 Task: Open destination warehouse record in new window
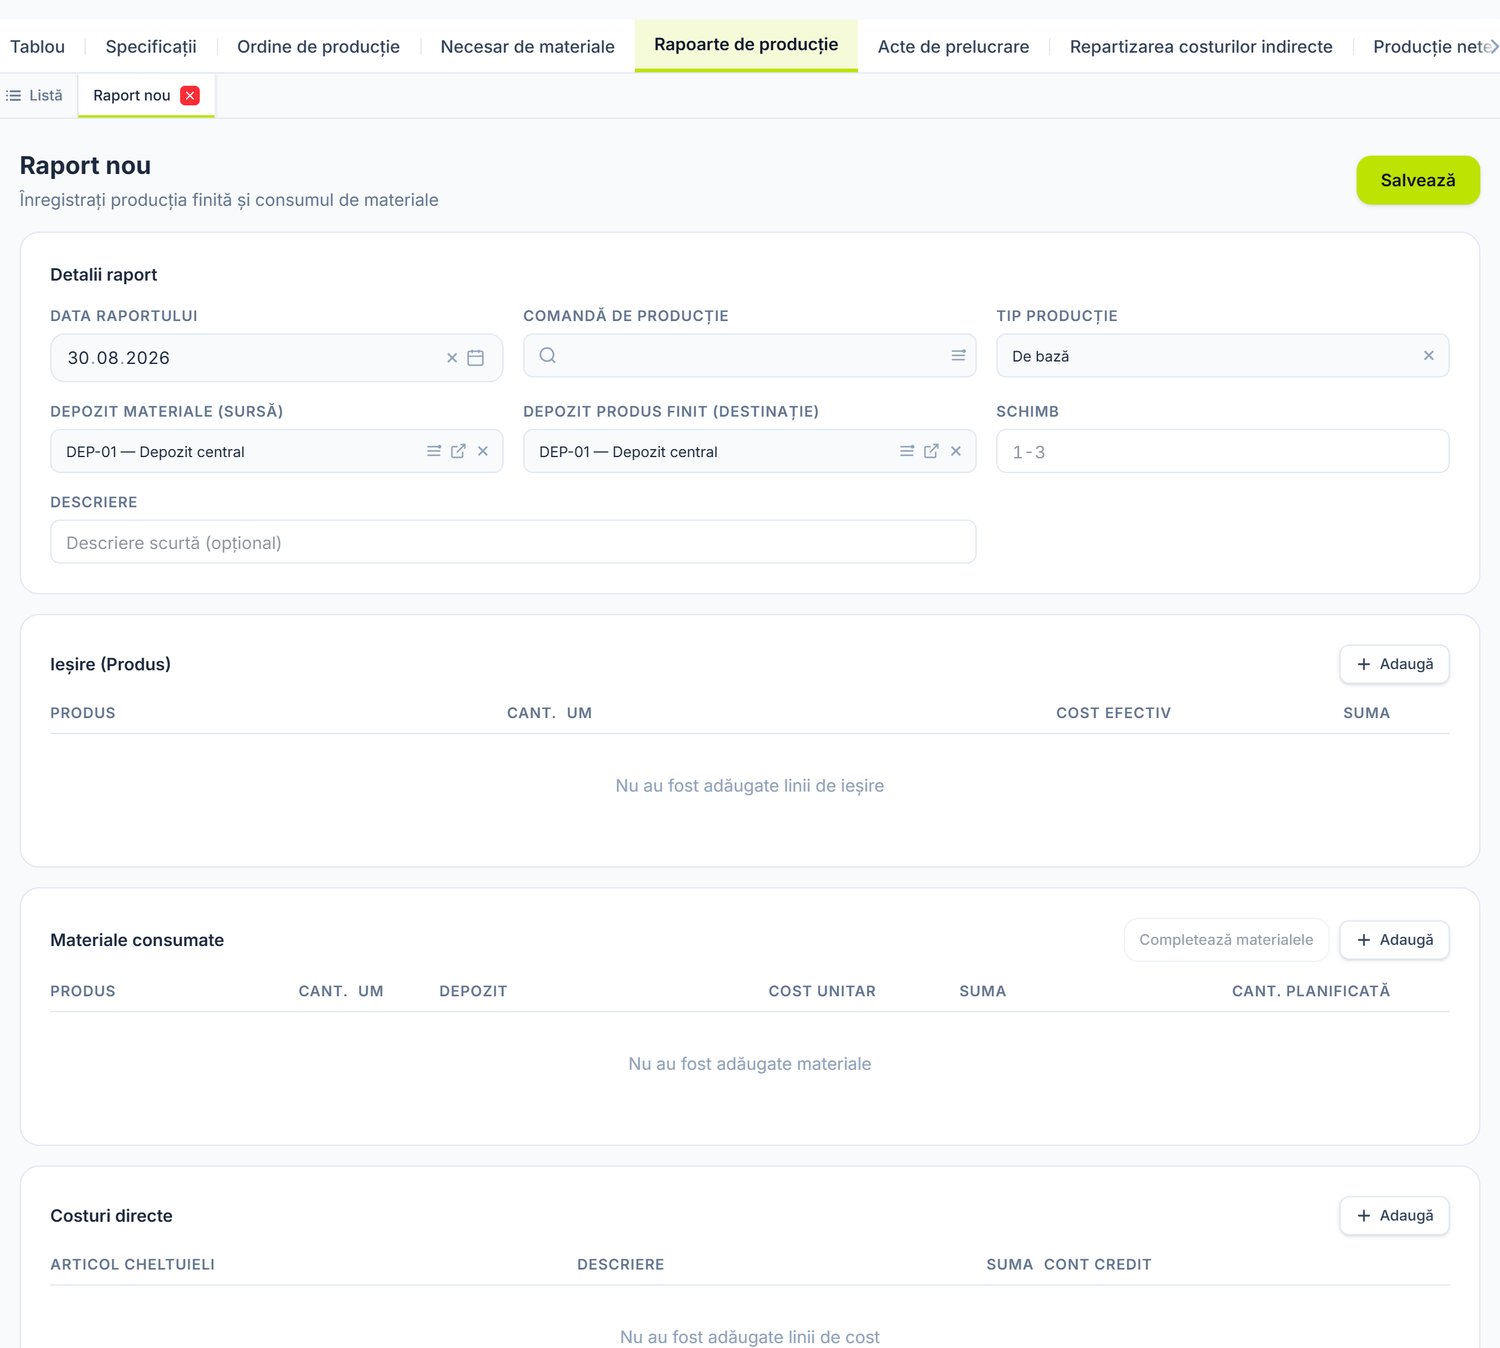pyautogui.click(x=931, y=451)
